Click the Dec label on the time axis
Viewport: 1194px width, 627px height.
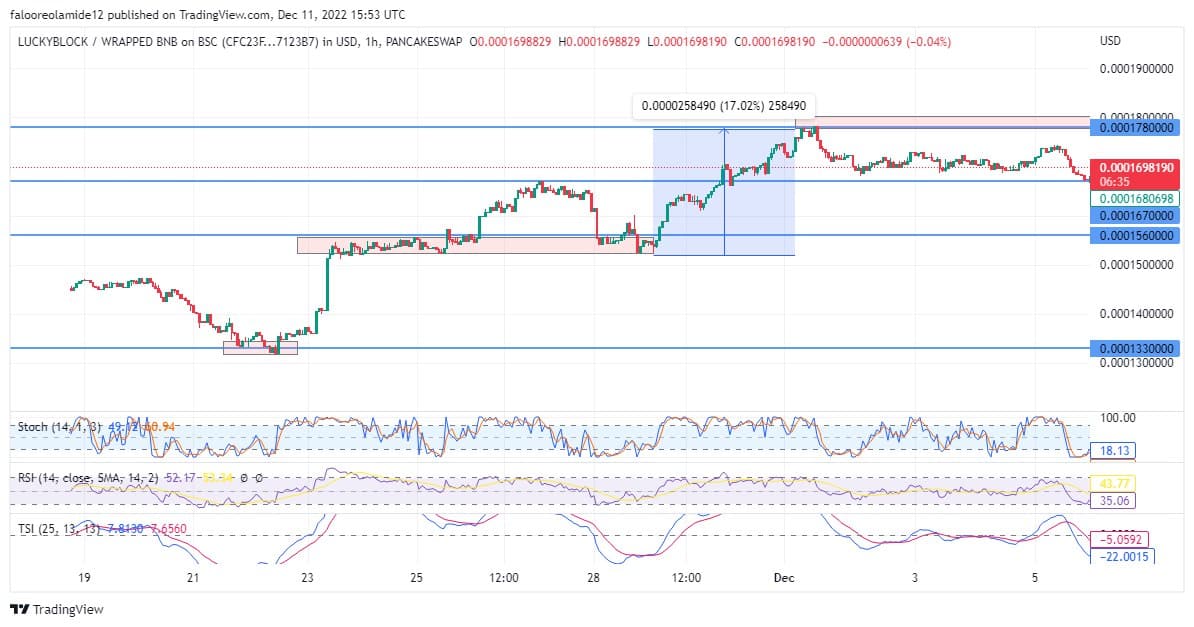pos(784,577)
